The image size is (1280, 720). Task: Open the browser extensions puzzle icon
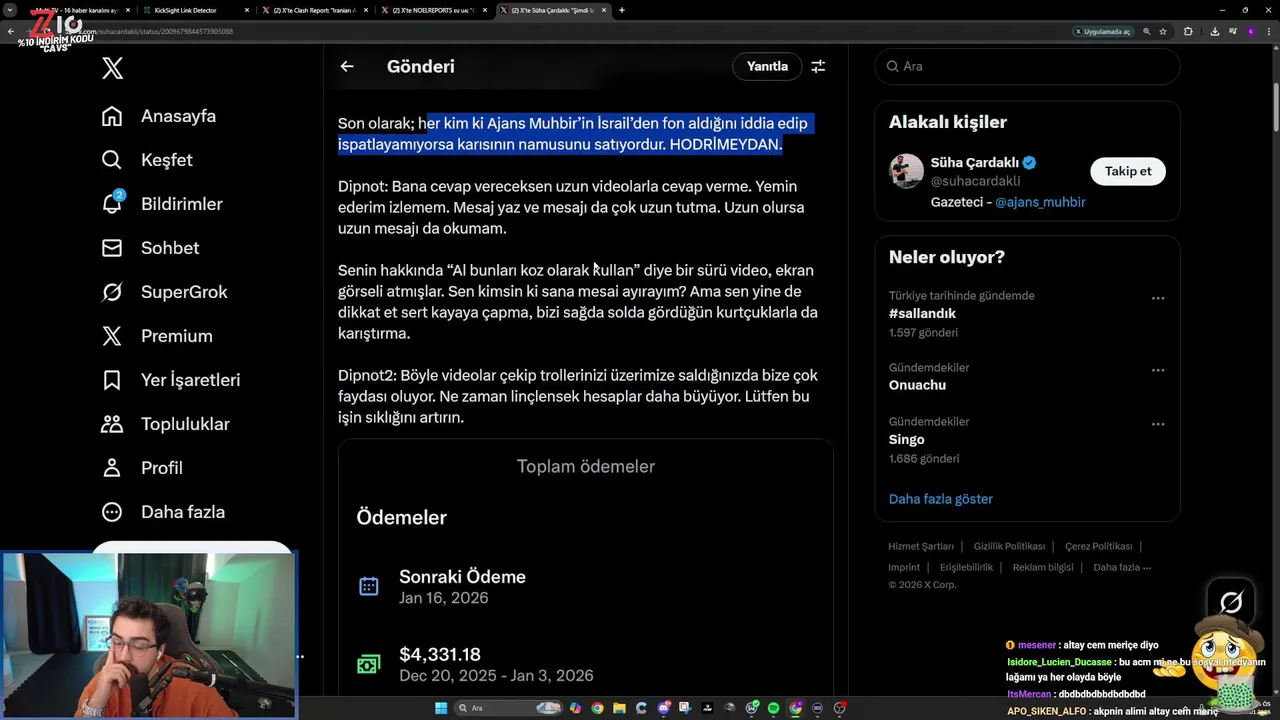[1188, 32]
